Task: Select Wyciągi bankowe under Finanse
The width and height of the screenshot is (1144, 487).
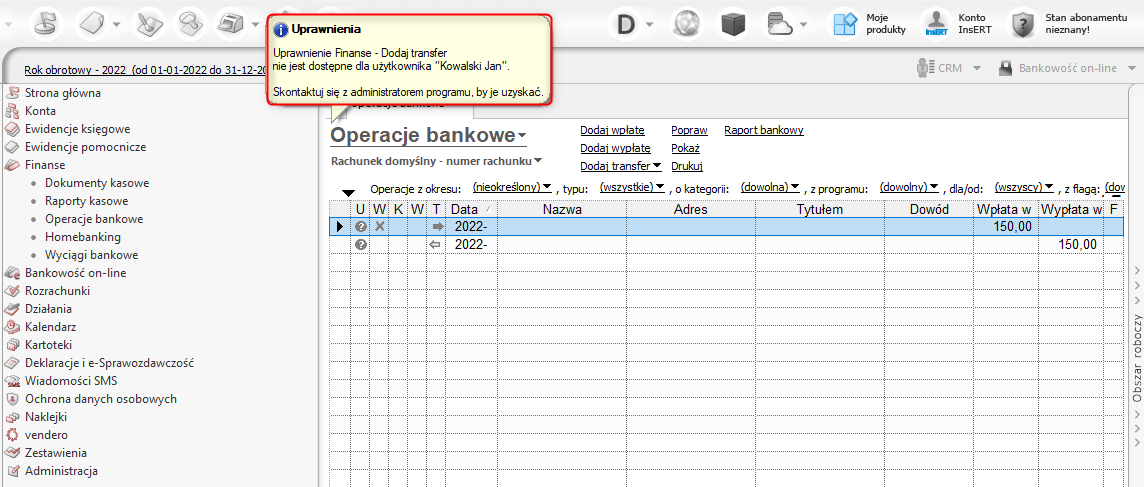Action: coord(91,255)
